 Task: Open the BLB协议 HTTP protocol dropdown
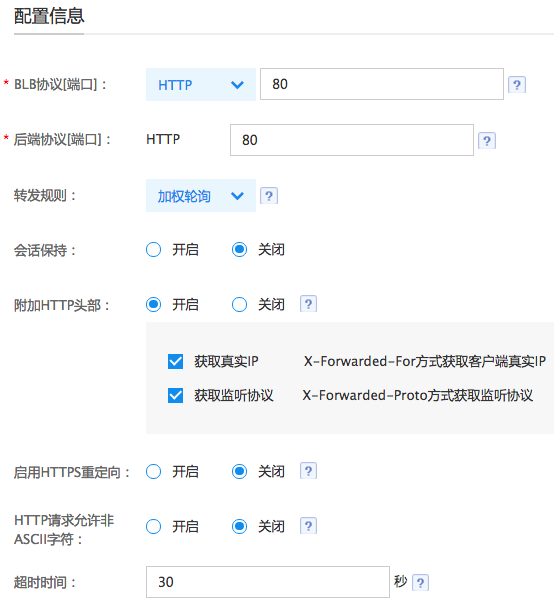pyautogui.click(x=201, y=85)
